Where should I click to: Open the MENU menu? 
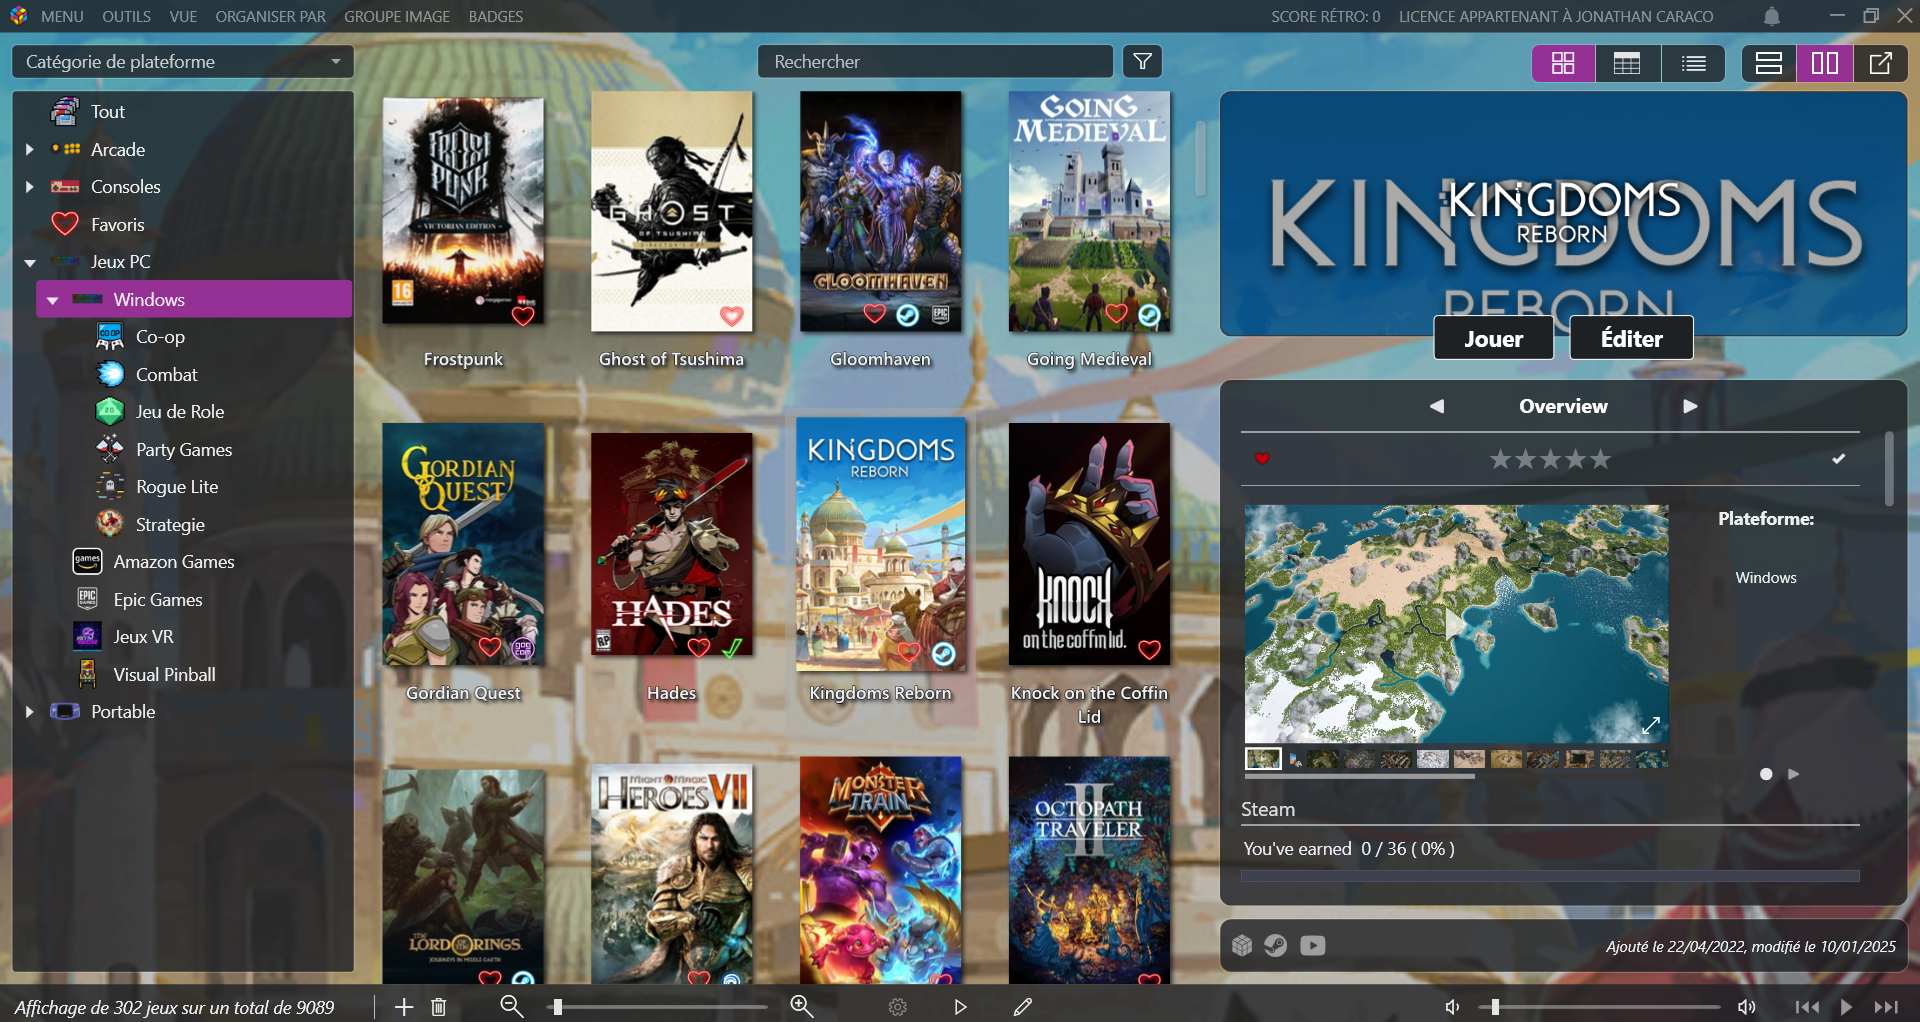coord(62,17)
